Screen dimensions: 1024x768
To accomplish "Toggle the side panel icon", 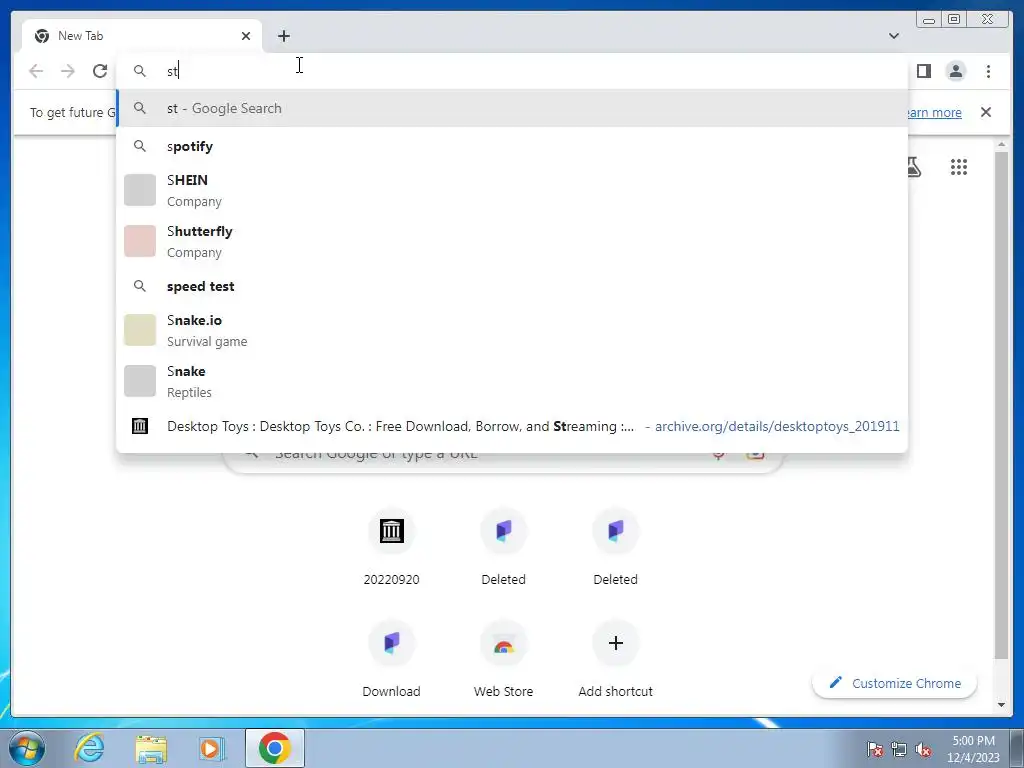I will [923, 71].
